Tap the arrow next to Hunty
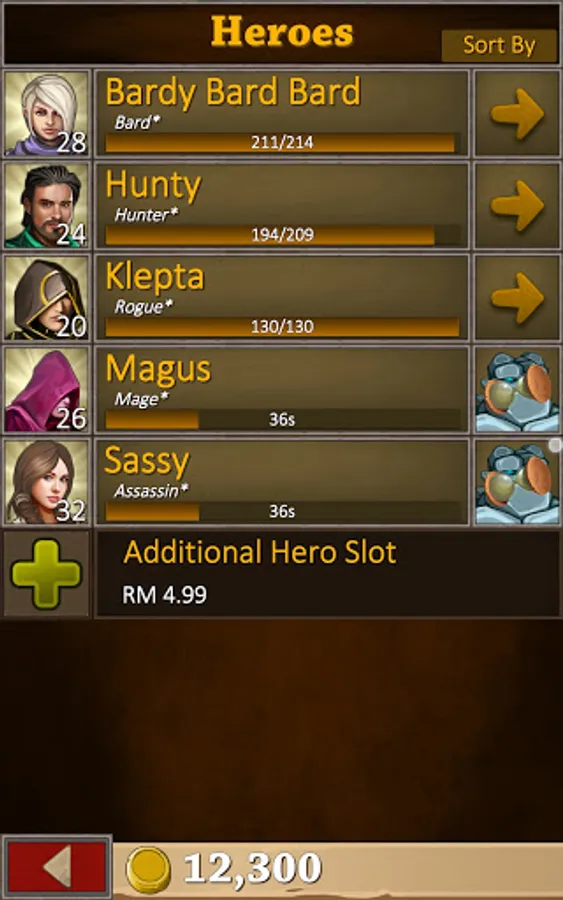The width and height of the screenshot is (563, 900). pos(517,205)
